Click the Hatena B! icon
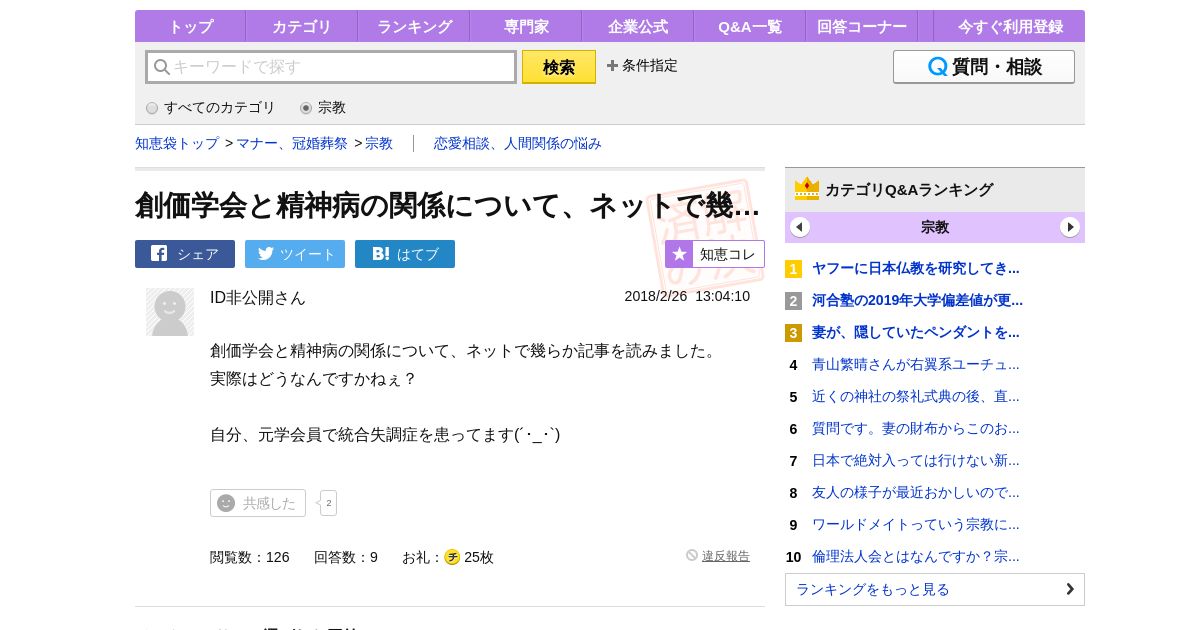This screenshot has width=1200, height=630. tap(381, 254)
